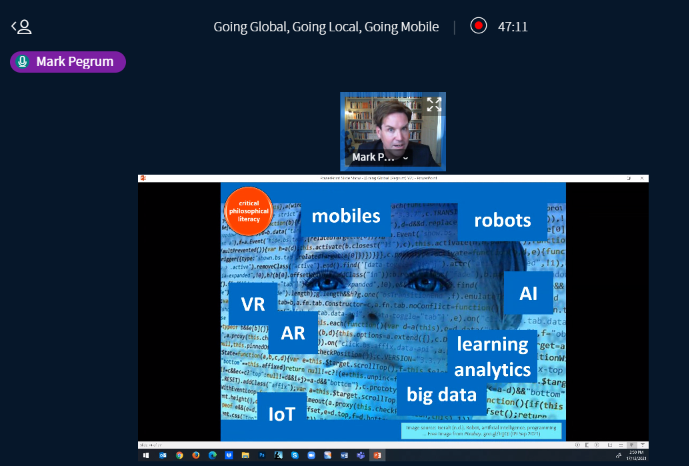689x466 pixels.
Task: Click the 'AI' label on the slide
Action: coord(528,293)
